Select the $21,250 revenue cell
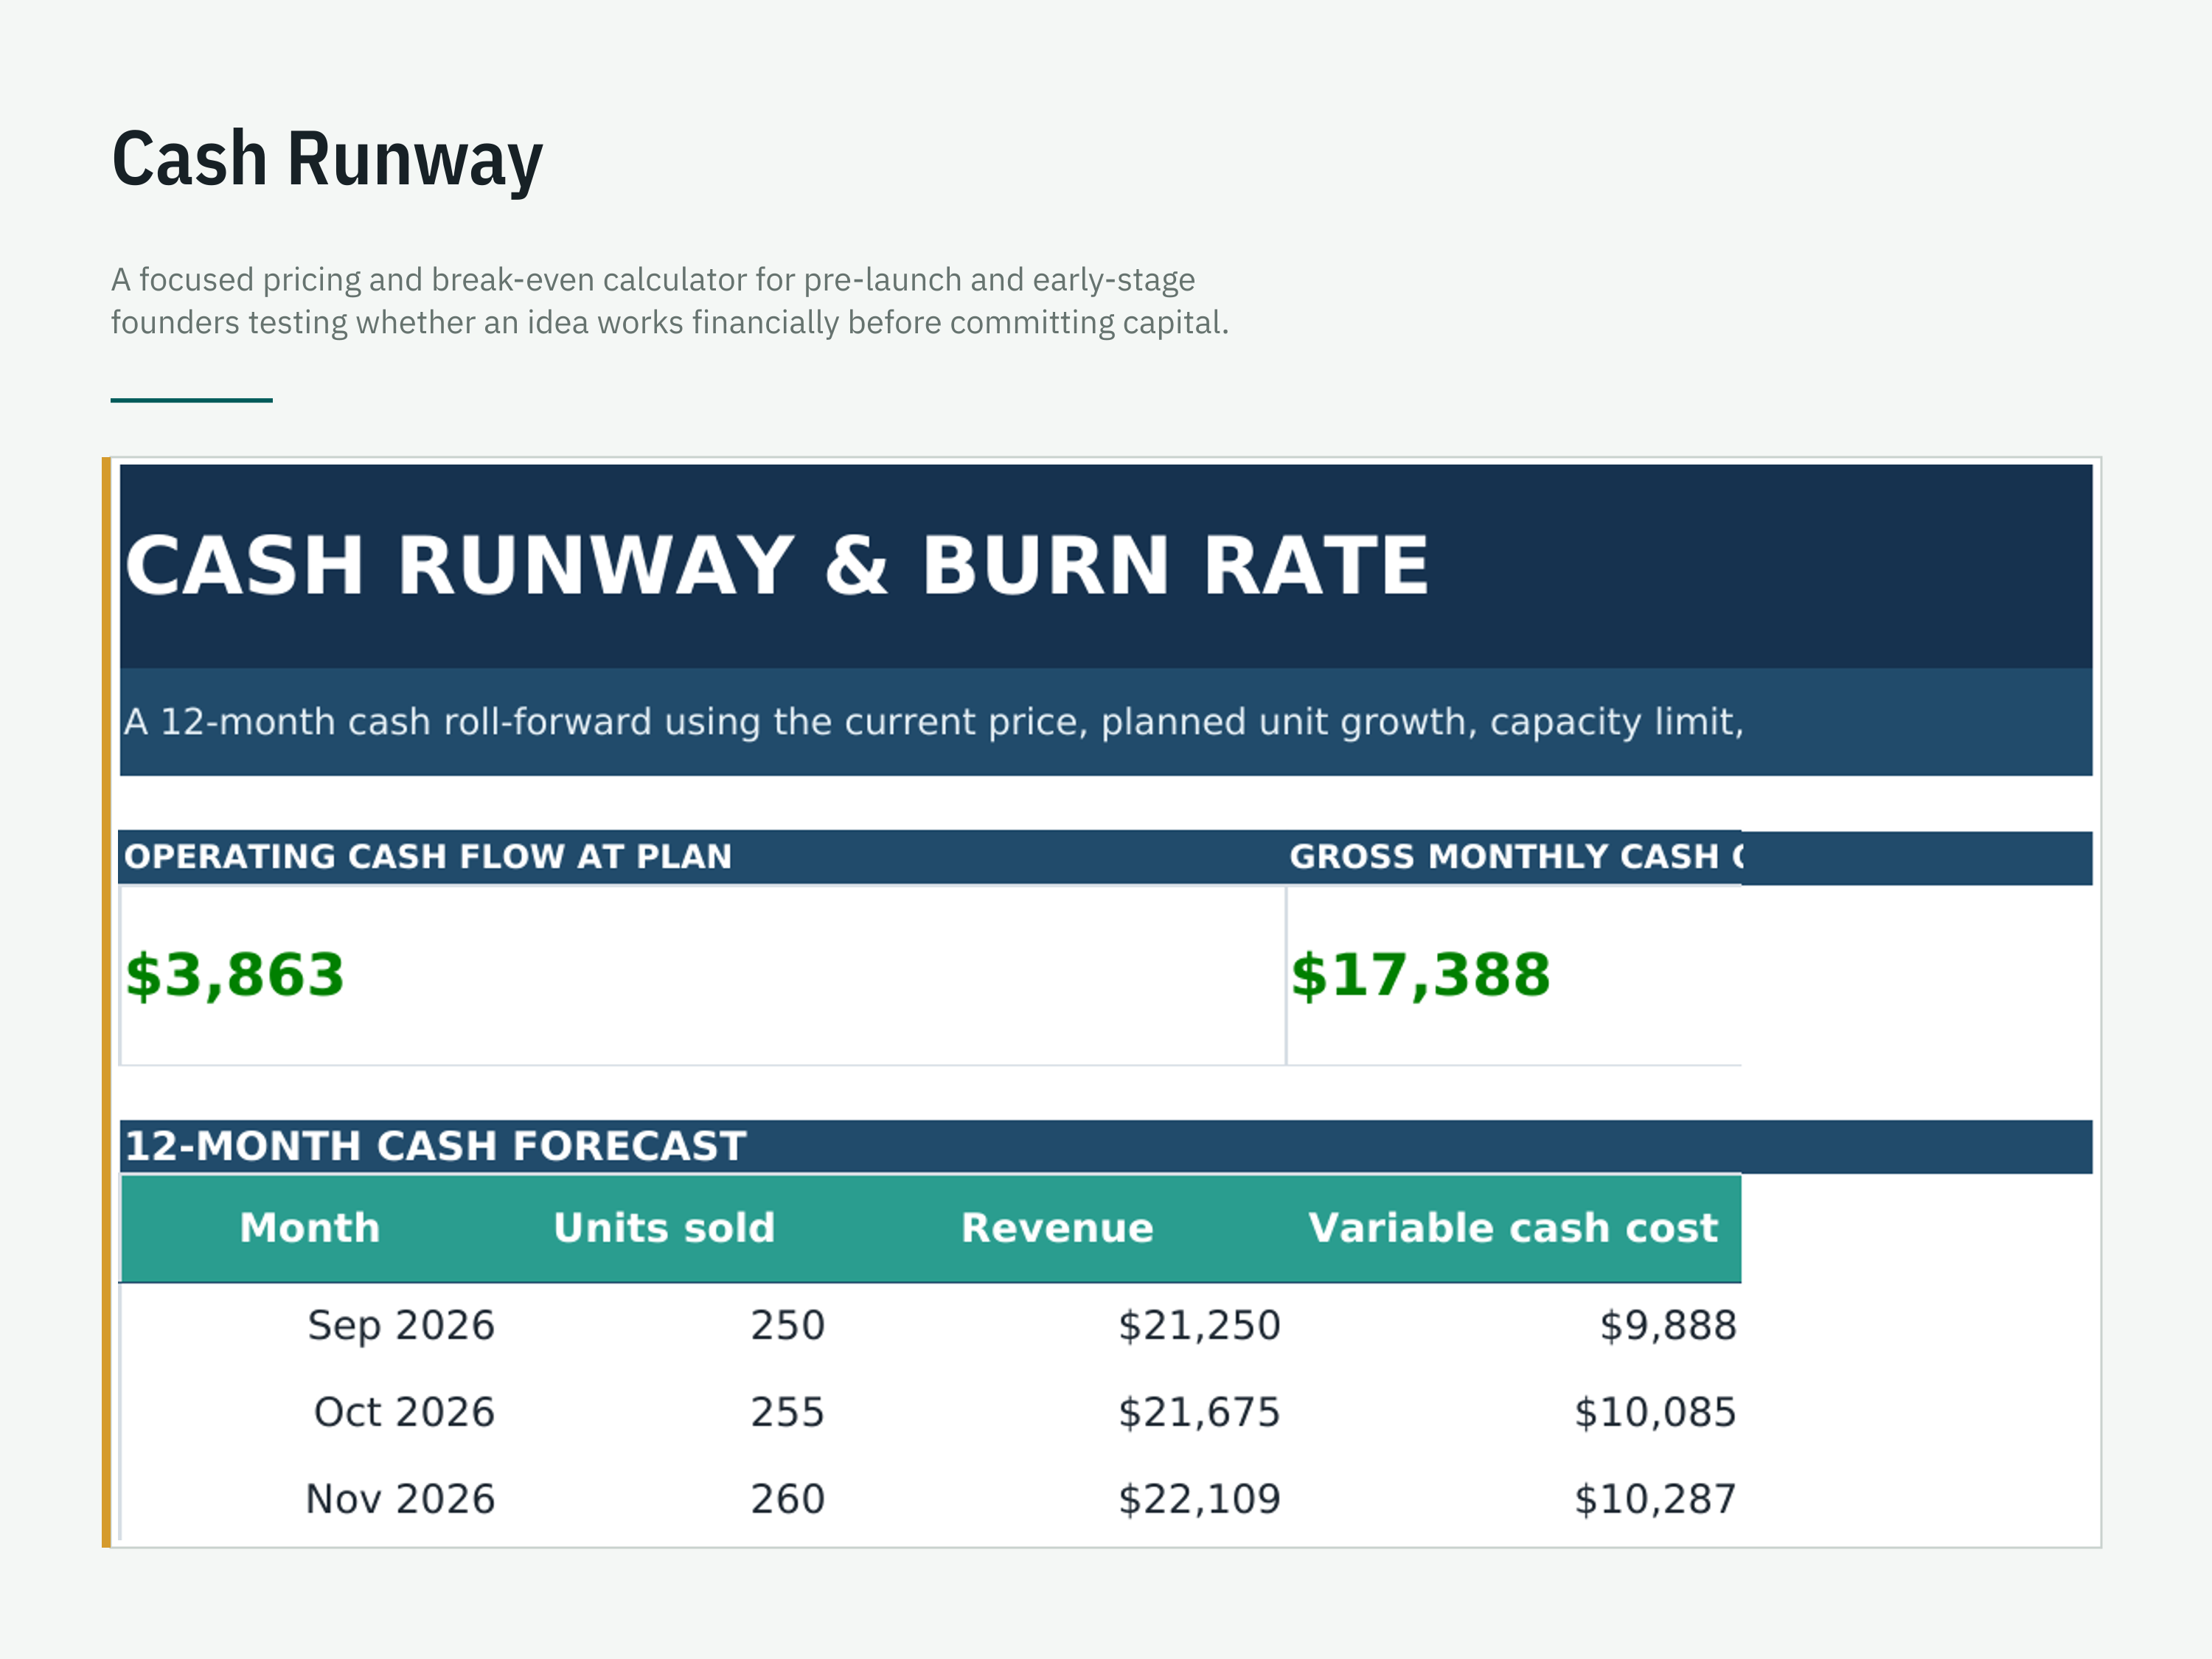The width and height of the screenshot is (2212, 1659). click(1199, 1326)
